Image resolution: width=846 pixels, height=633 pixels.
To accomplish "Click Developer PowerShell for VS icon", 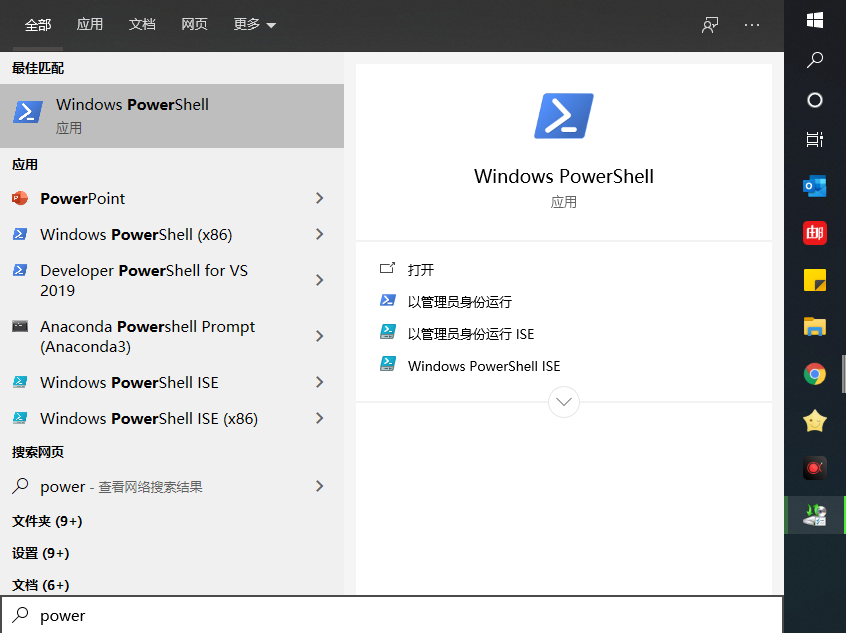I will (x=20, y=270).
